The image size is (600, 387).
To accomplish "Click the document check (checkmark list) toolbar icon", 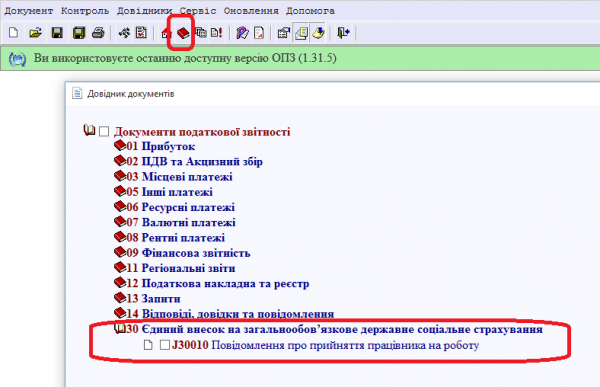I will [141, 33].
